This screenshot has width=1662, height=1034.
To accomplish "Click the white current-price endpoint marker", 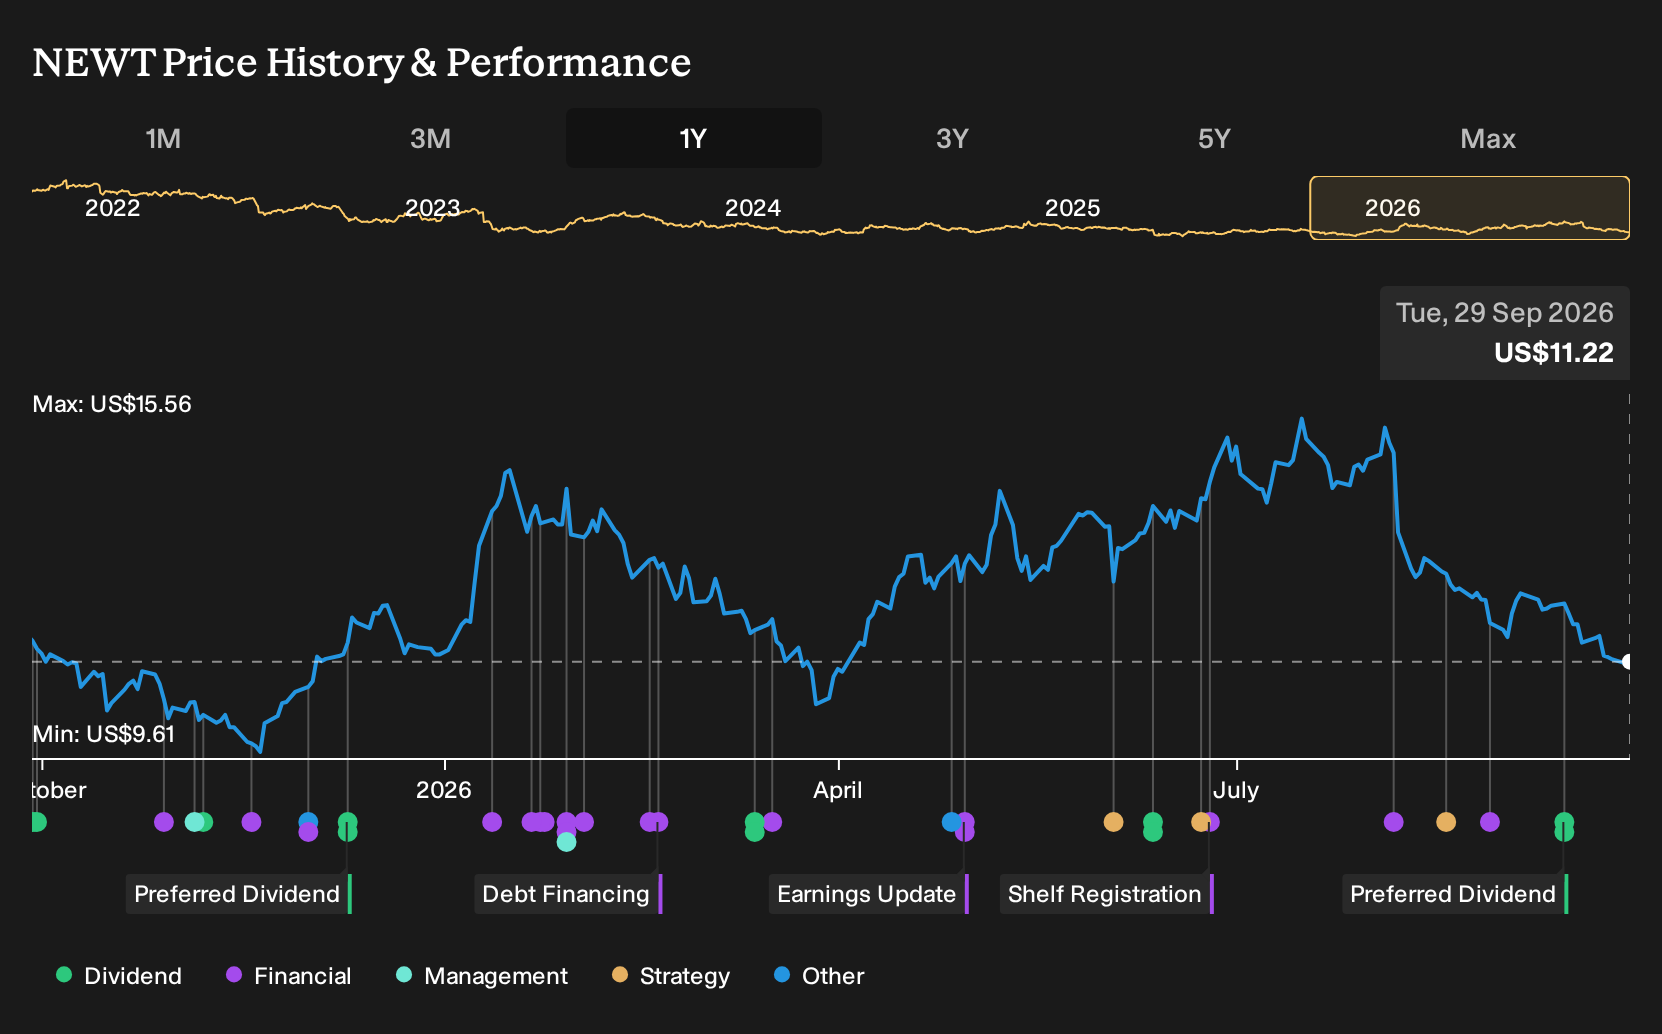I will 1628,662.
